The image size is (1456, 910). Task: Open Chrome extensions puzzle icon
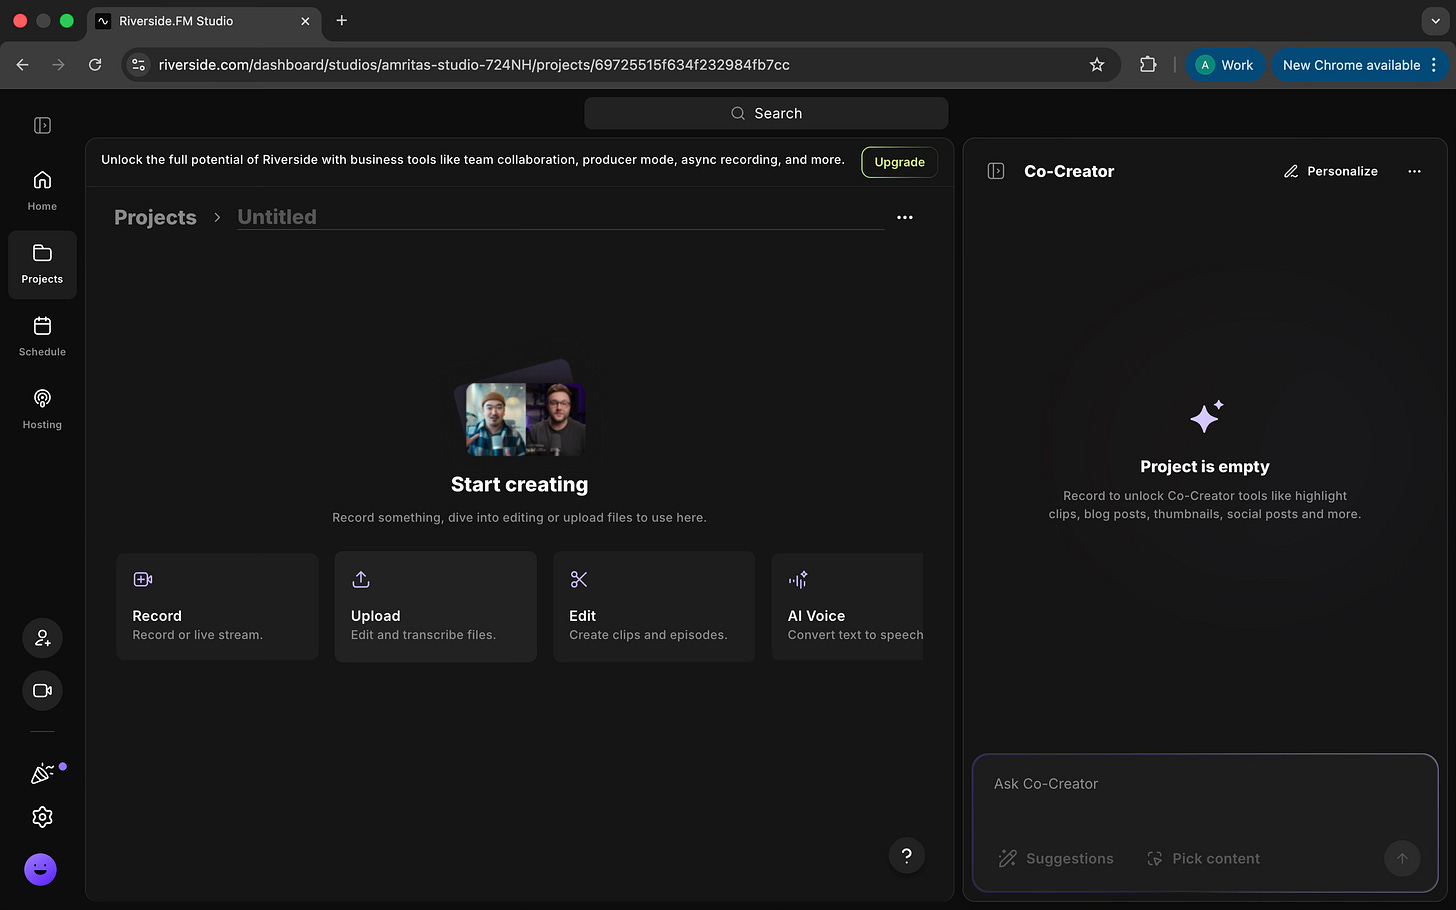pyautogui.click(x=1148, y=64)
